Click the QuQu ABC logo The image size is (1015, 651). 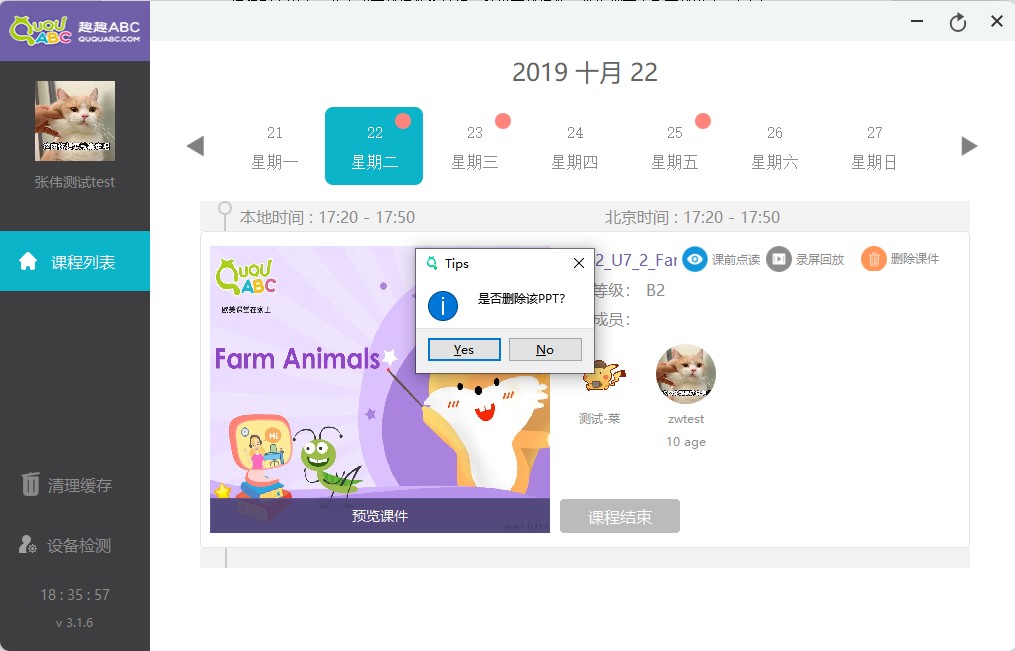tap(75, 30)
